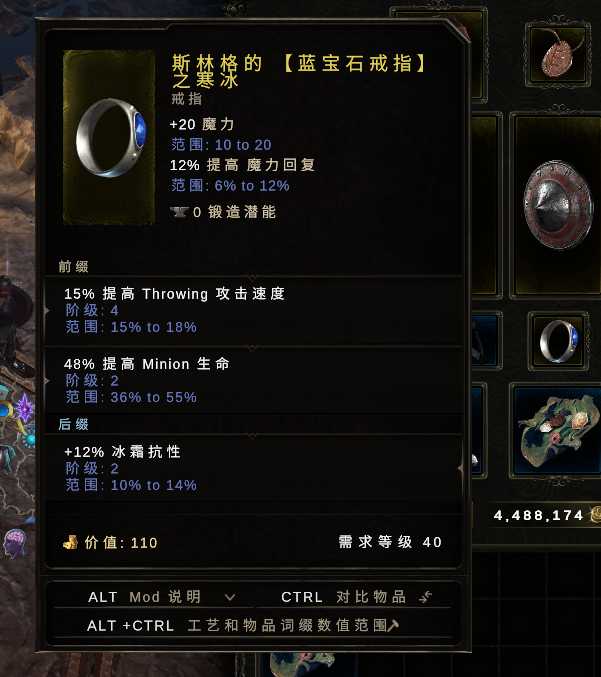
Task: Click the 后缀 section header
Action: 73,424
